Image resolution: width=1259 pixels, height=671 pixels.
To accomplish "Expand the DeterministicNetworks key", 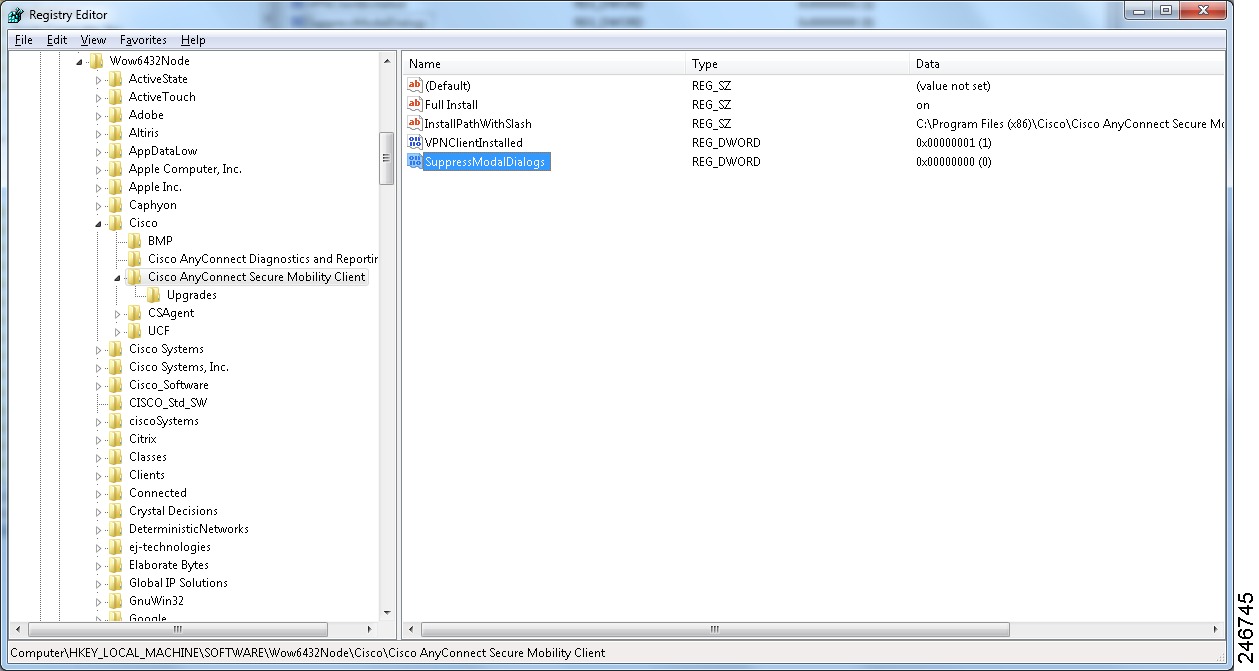I will coord(99,530).
